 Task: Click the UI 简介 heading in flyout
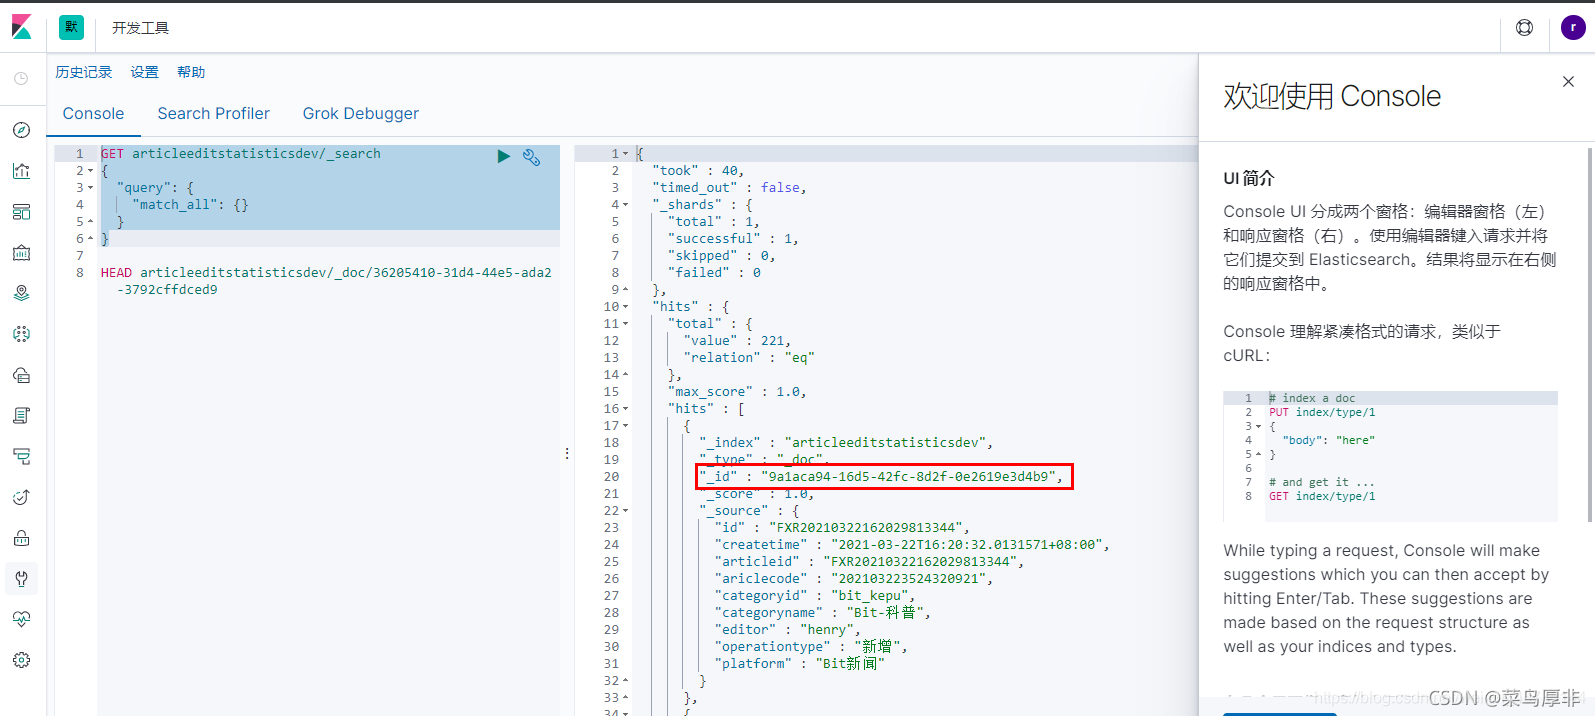point(1249,178)
